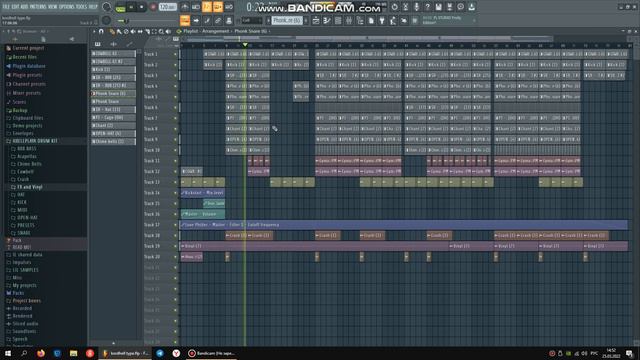Open the OPTIONS menu
Image resolution: width=640 pixels, height=360 pixels.
click(x=67, y=7)
